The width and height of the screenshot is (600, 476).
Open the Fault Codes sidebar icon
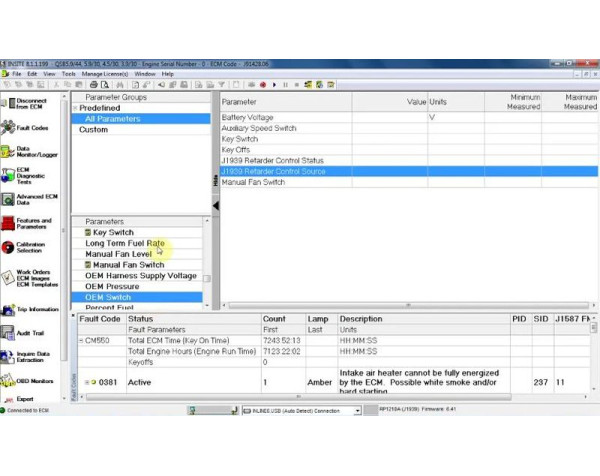point(9,128)
